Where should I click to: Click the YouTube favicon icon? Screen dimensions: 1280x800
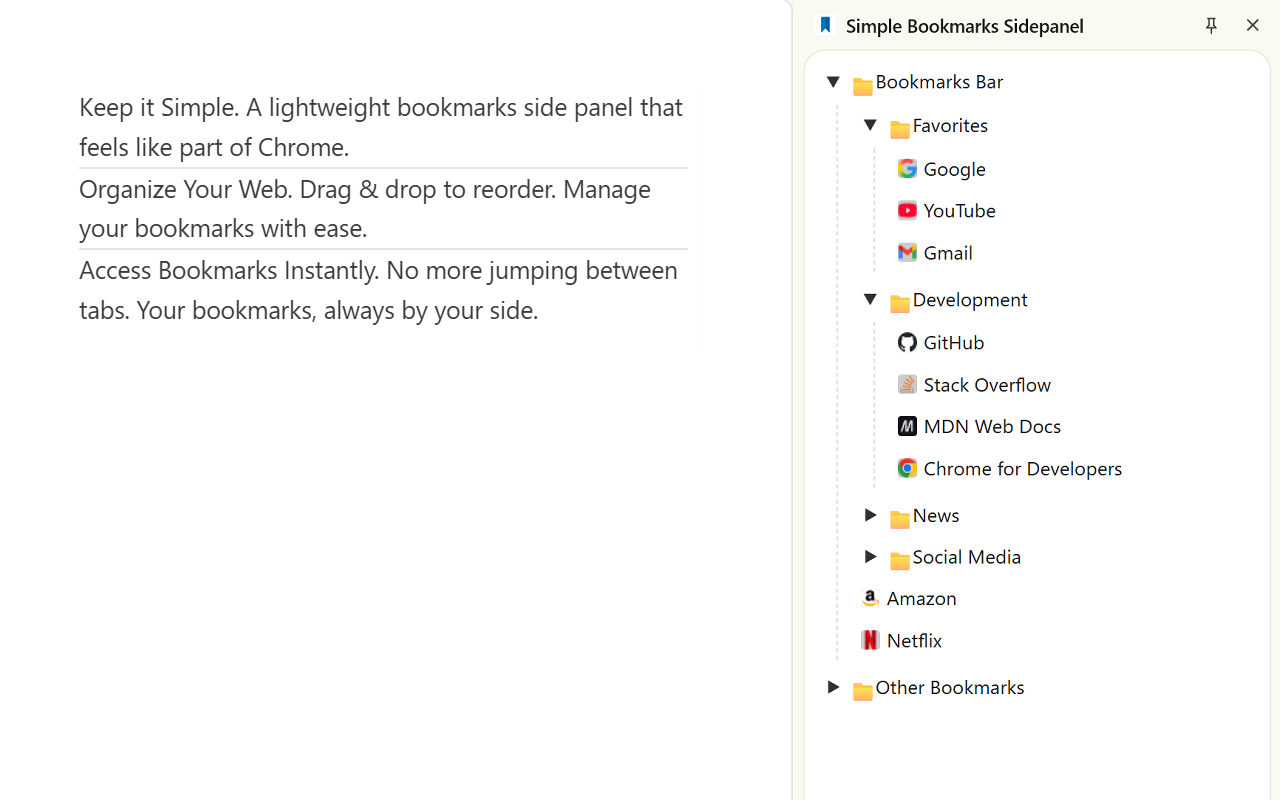(907, 210)
